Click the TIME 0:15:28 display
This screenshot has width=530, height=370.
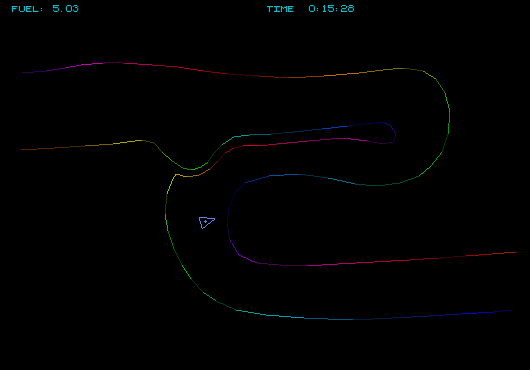click(310, 9)
